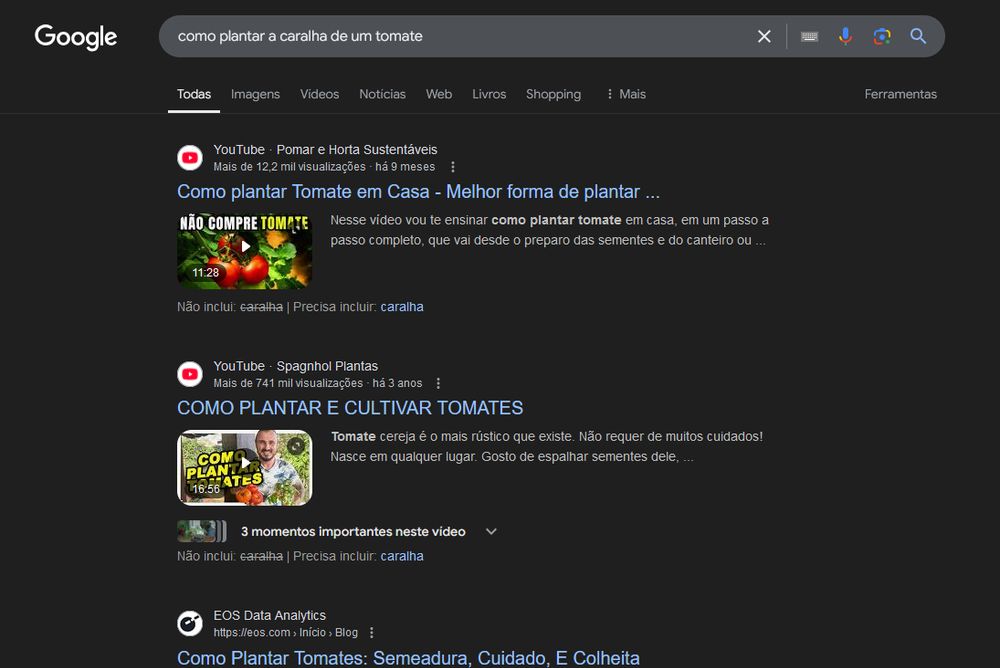1000x668 pixels.
Task: Click EOS Data Analytics source name
Action: coord(269,616)
